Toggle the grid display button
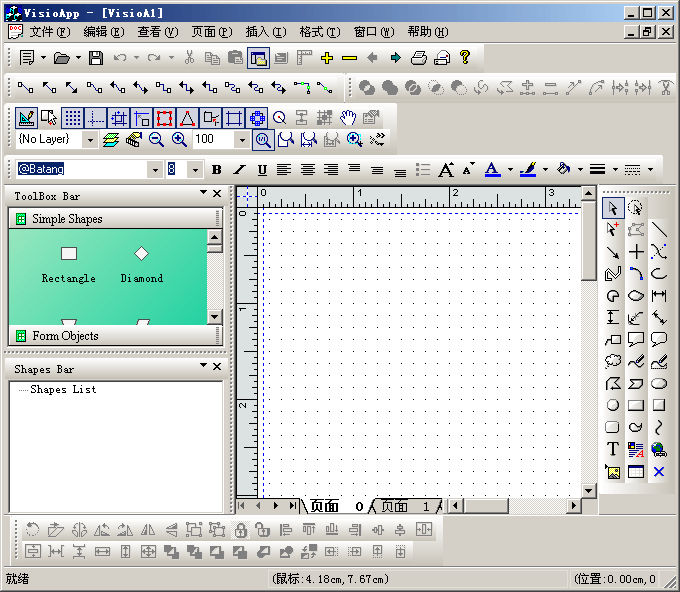Image resolution: width=680 pixels, height=592 pixels. [73, 117]
